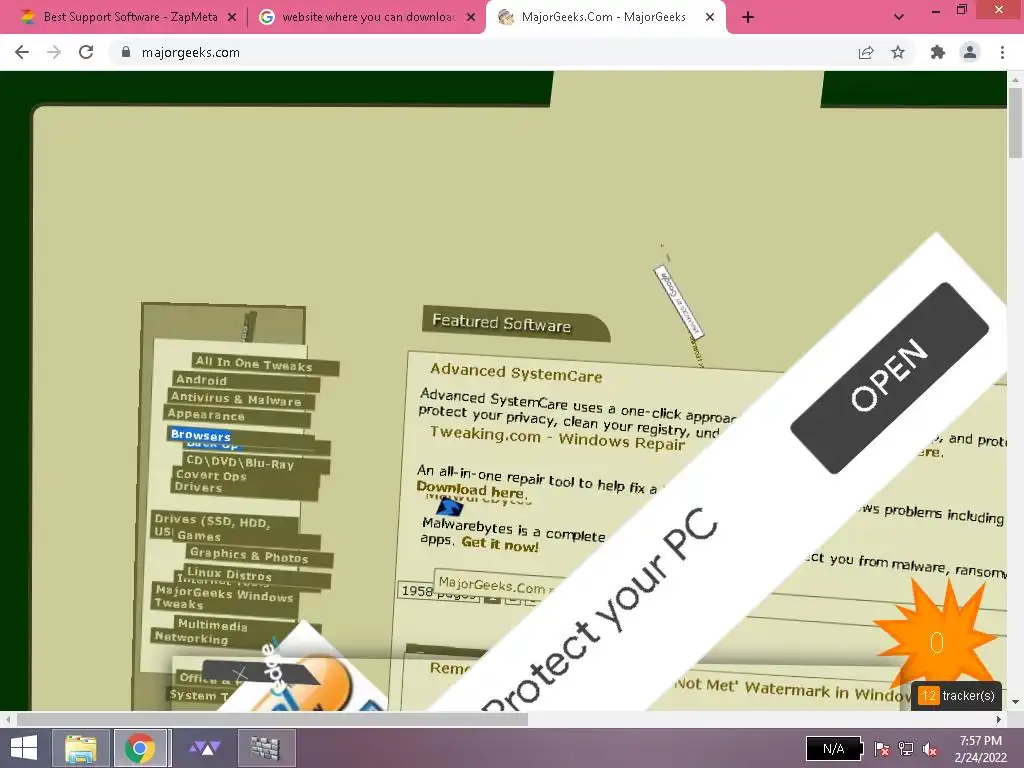Open the Networking category
Image resolution: width=1024 pixels, height=768 pixels.
(191, 638)
